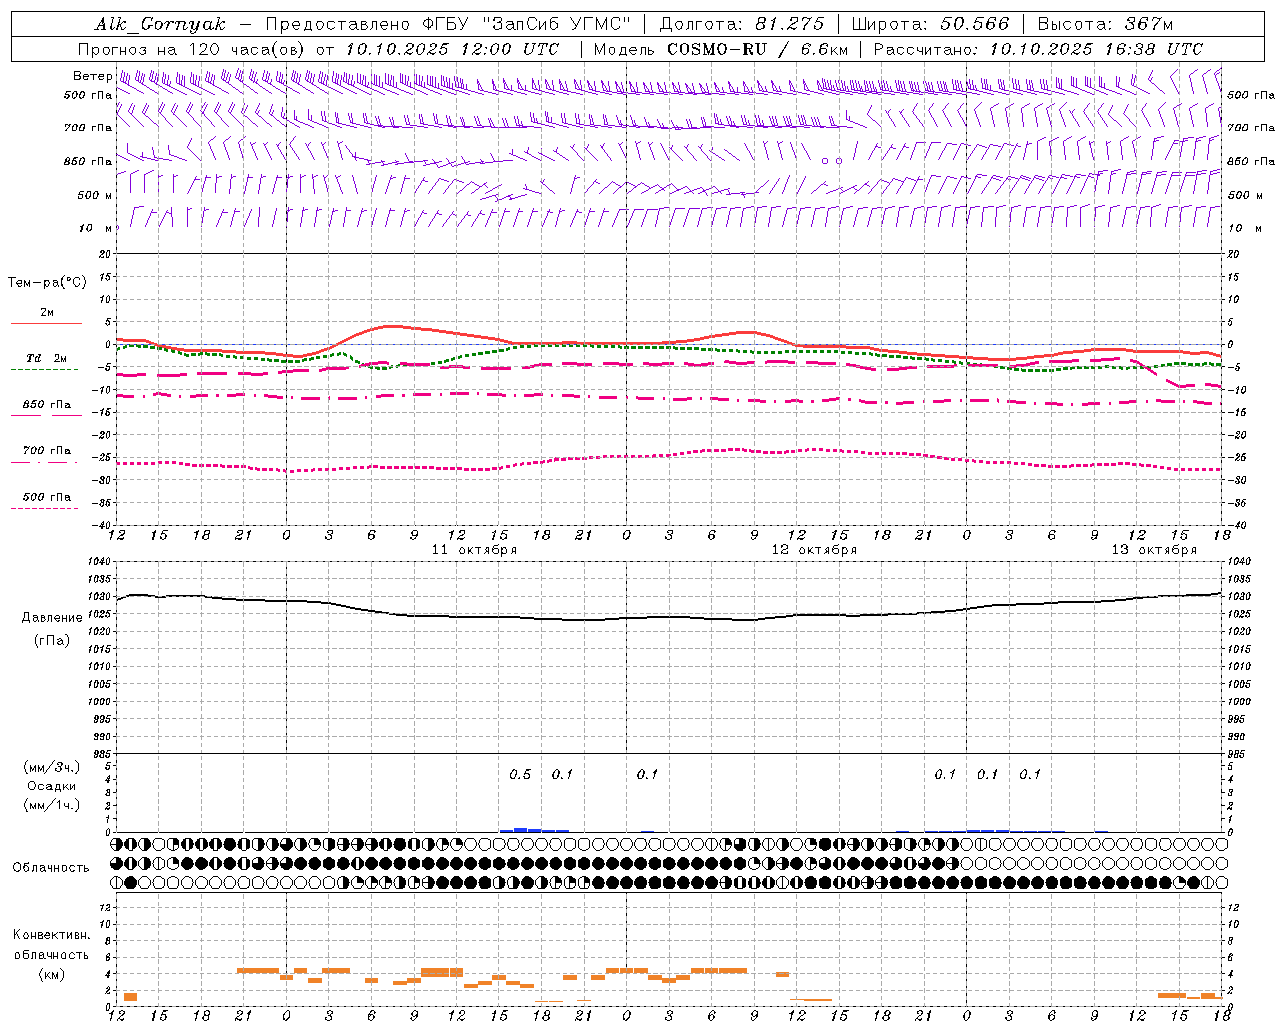Screen dimensions: 1280x1024
Task: Click the '11 октября' date label
Action: point(474,550)
